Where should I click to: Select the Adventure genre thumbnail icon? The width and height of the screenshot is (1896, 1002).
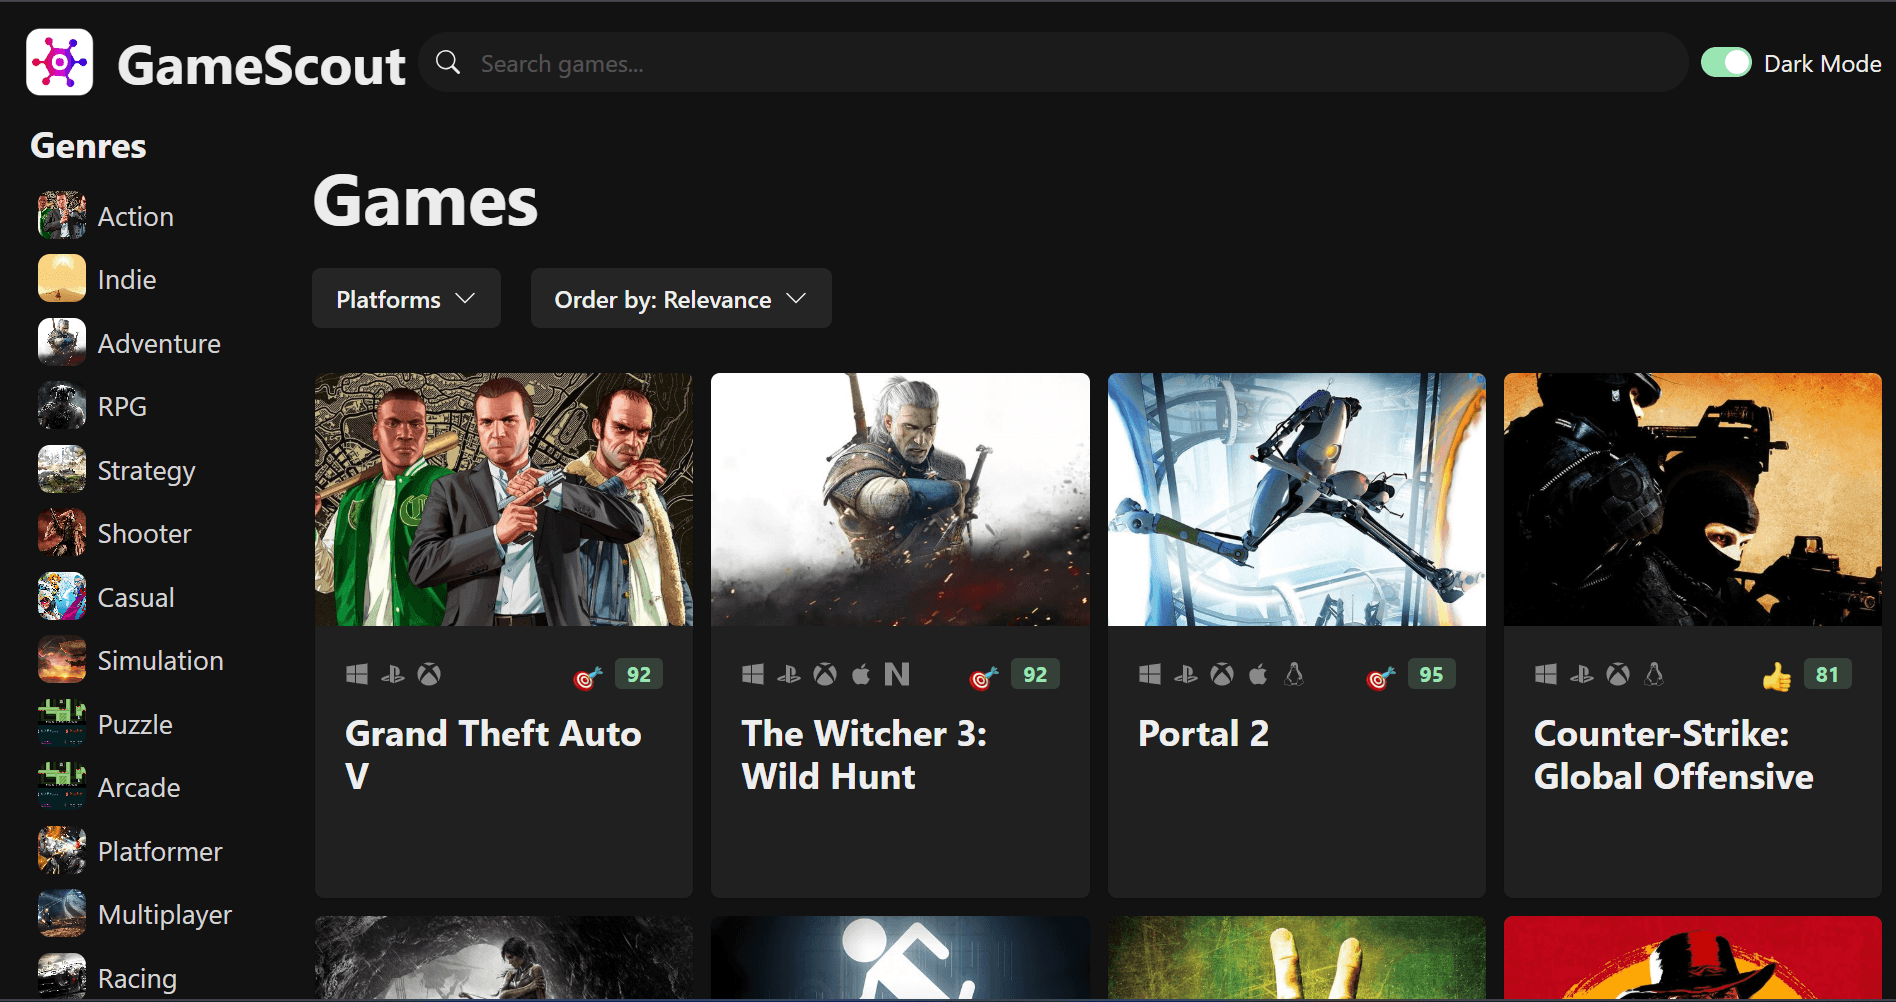coord(62,343)
